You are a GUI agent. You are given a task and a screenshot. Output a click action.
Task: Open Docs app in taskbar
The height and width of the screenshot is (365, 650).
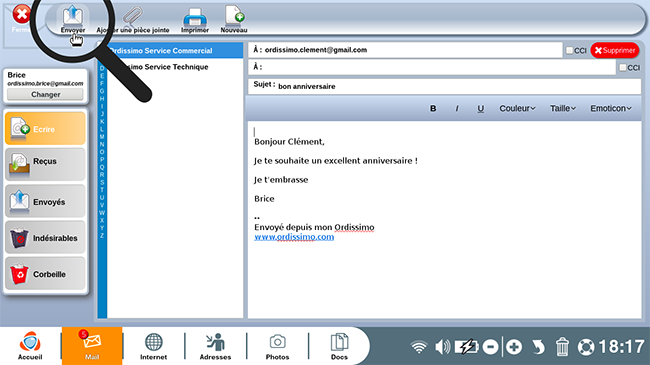click(x=339, y=346)
